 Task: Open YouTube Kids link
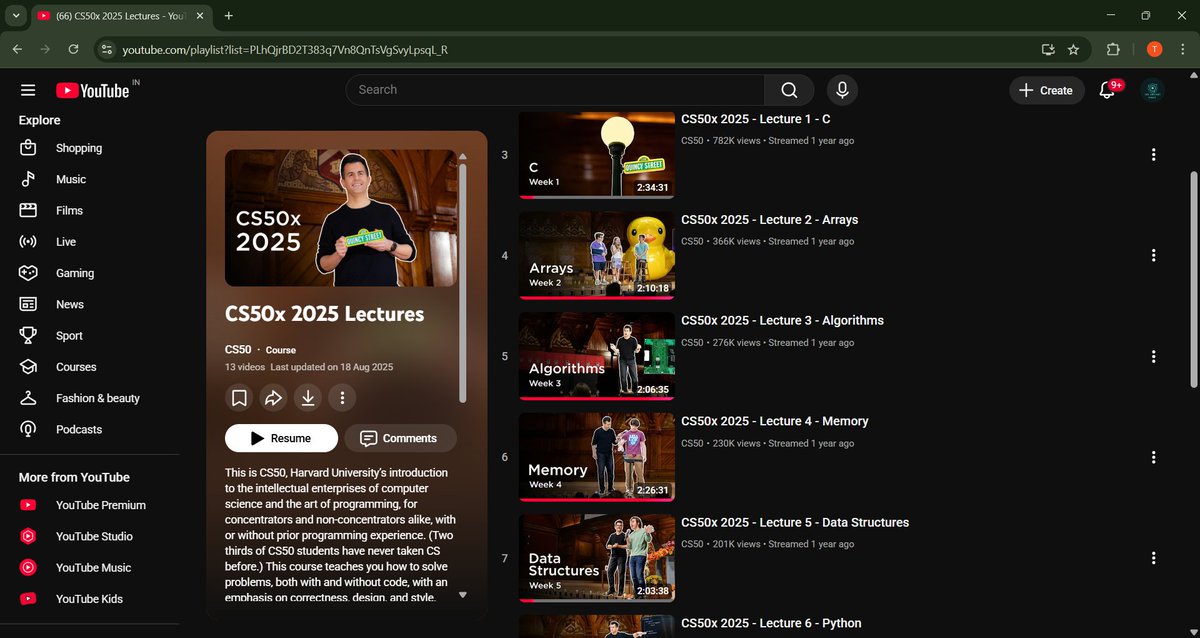pos(90,599)
